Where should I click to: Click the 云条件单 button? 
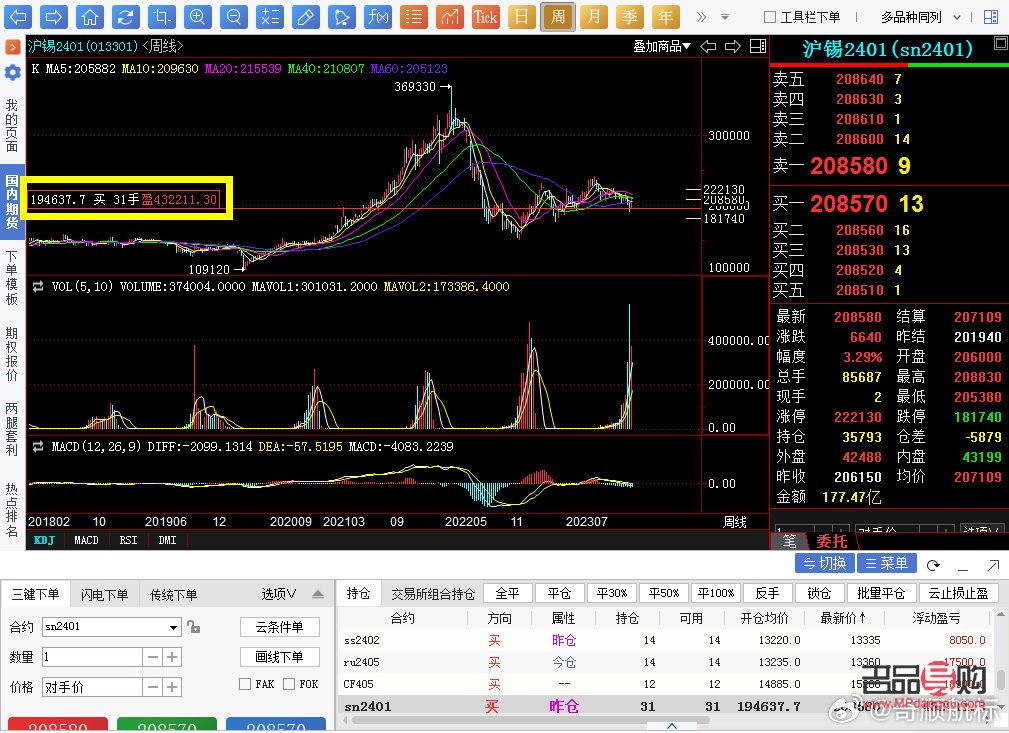(x=279, y=627)
